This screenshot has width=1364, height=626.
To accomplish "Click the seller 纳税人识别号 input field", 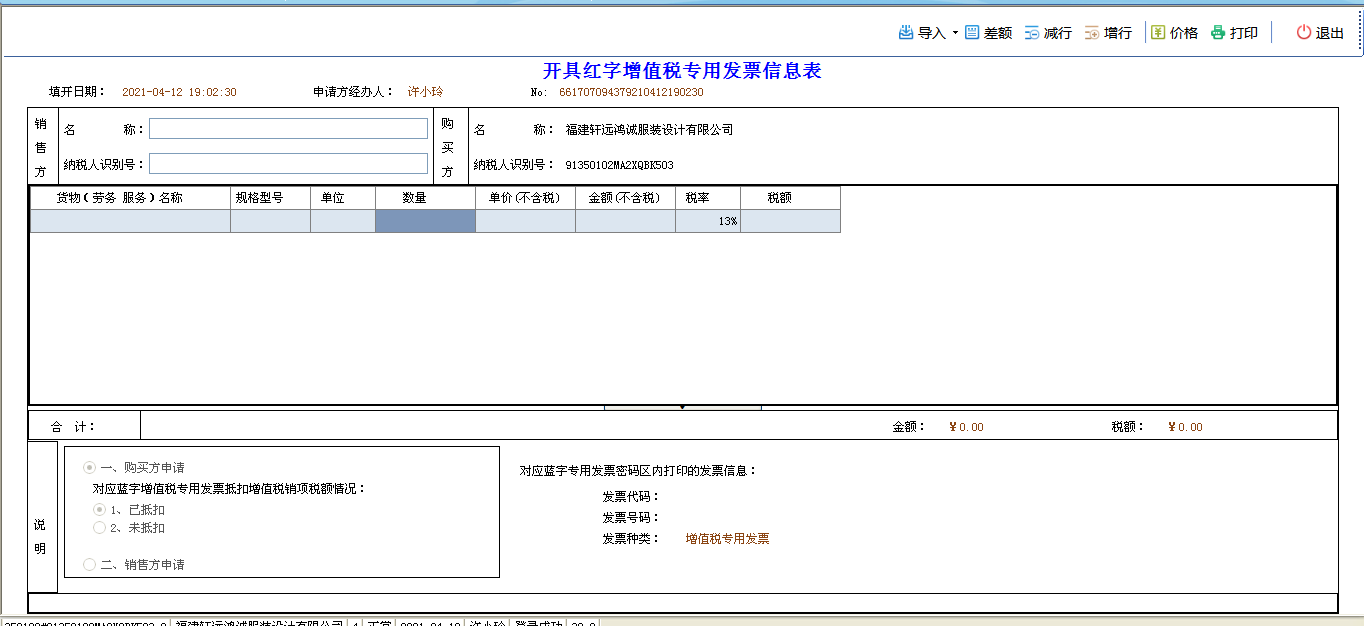I will point(288,164).
